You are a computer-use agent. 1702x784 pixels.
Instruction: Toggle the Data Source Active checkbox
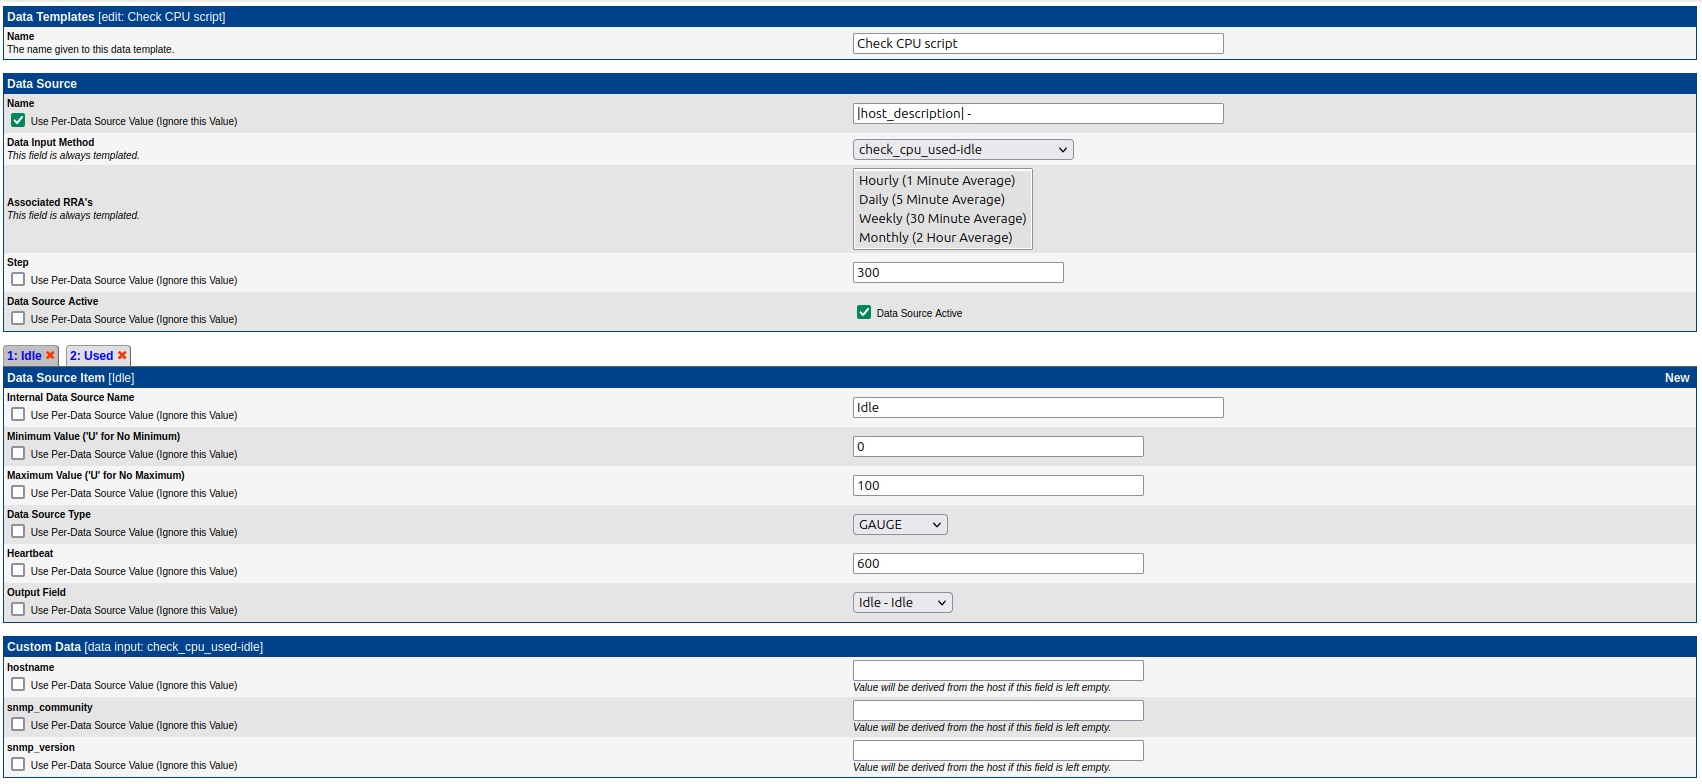pyautogui.click(x=864, y=312)
